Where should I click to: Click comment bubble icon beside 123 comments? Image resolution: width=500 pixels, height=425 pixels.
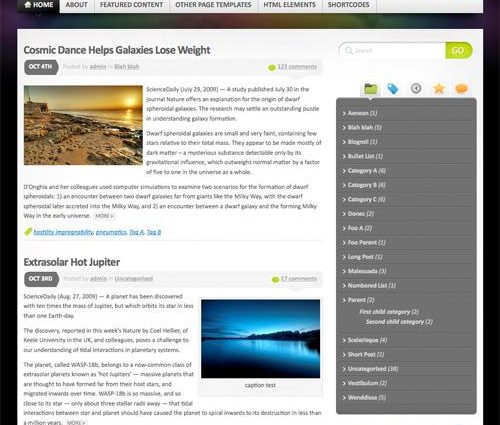[272, 67]
